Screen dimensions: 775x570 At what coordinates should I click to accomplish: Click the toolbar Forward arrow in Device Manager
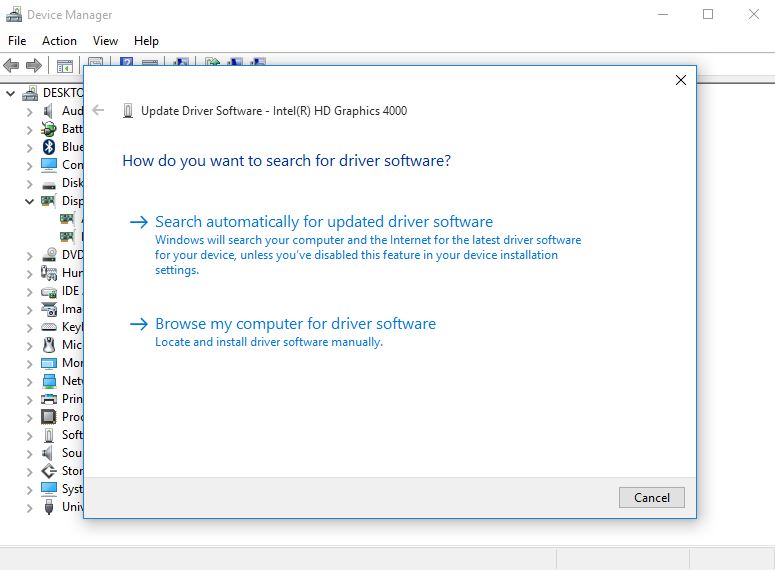click(34, 66)
